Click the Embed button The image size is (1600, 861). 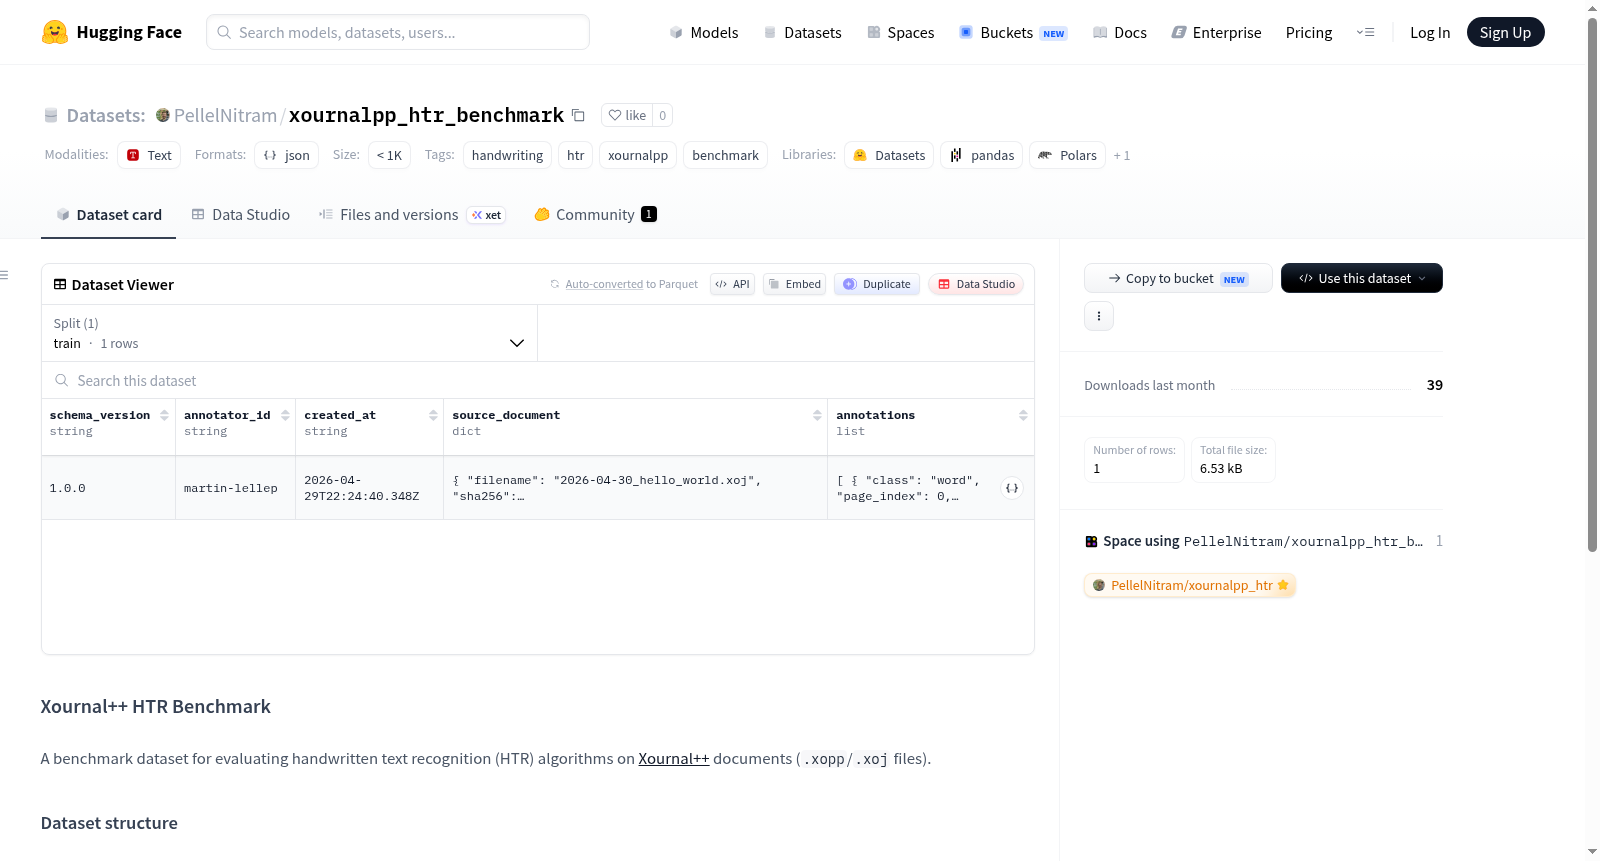coord(794,284)
